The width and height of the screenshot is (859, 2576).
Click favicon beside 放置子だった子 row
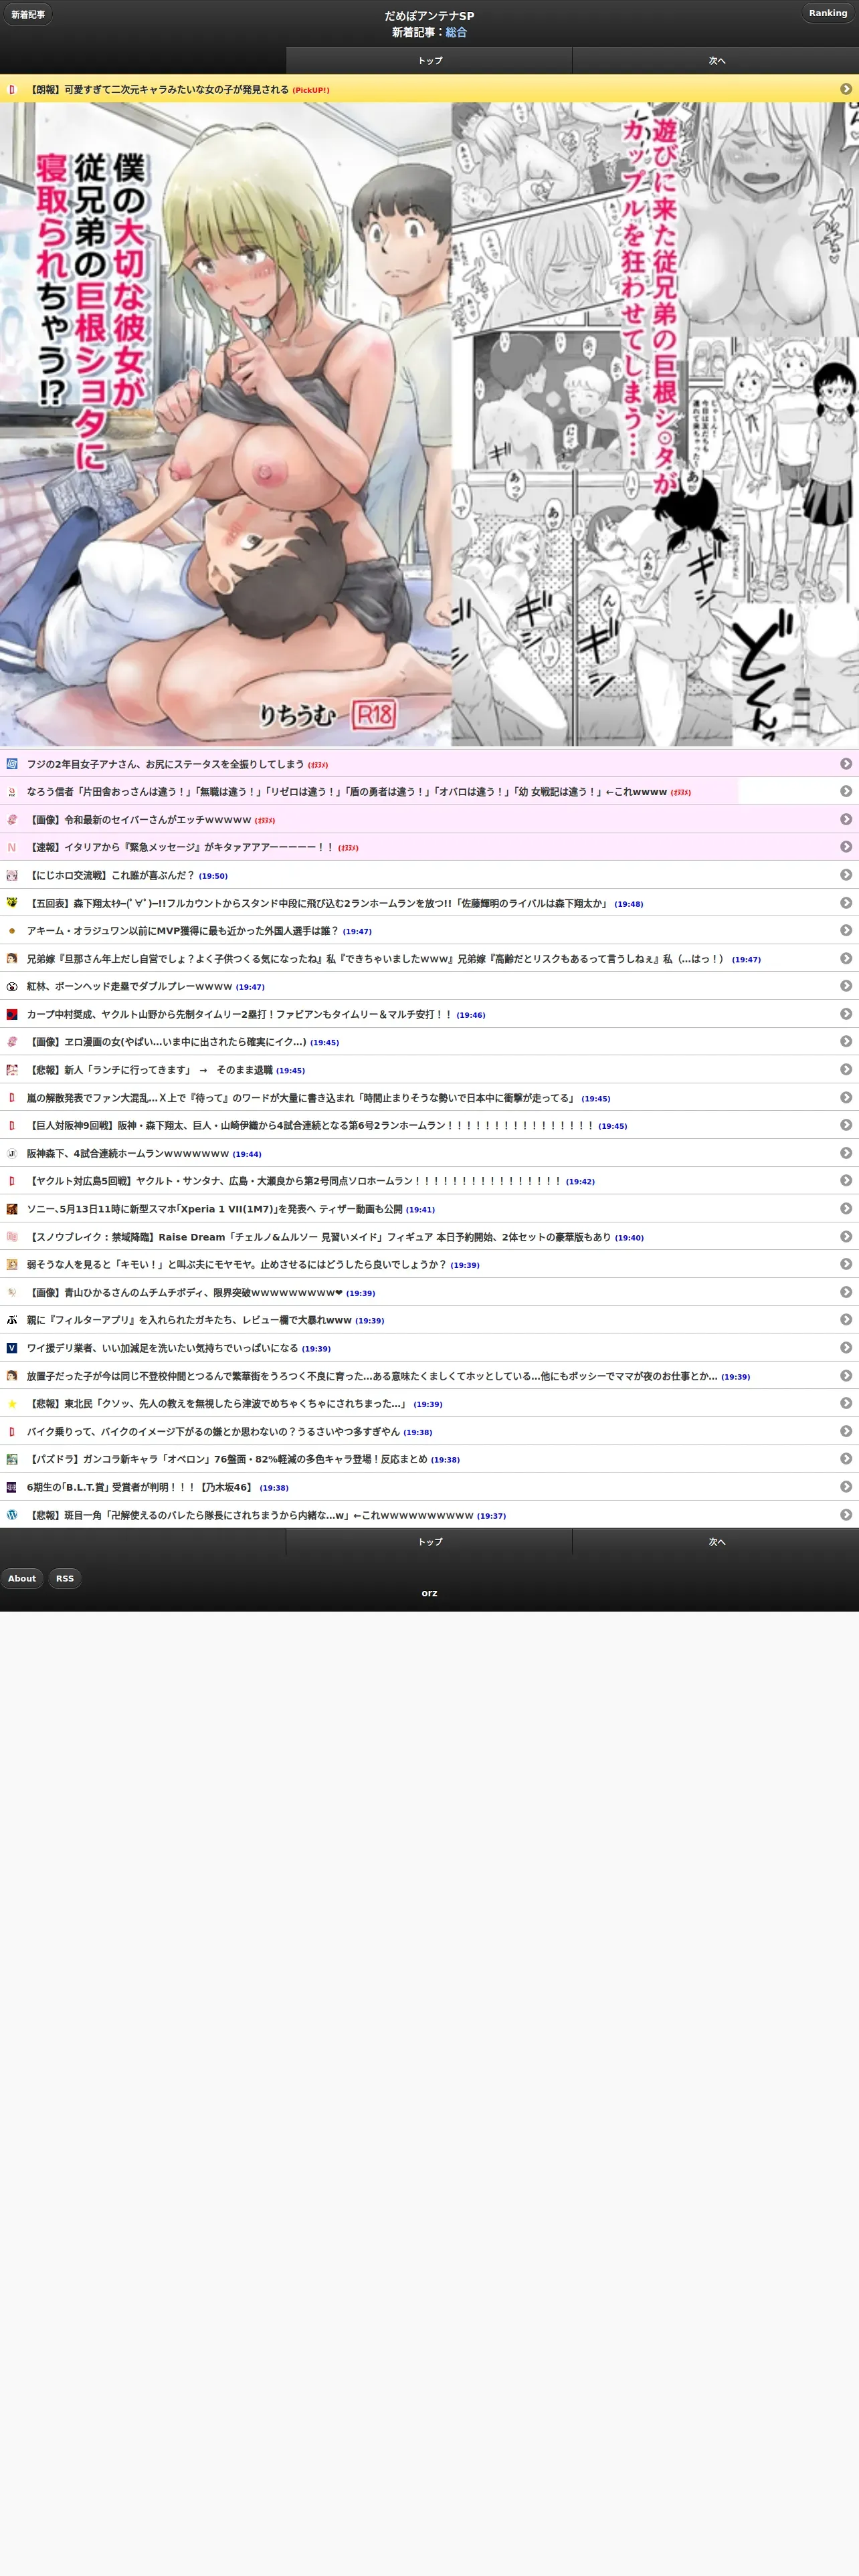pos(12,1376)
